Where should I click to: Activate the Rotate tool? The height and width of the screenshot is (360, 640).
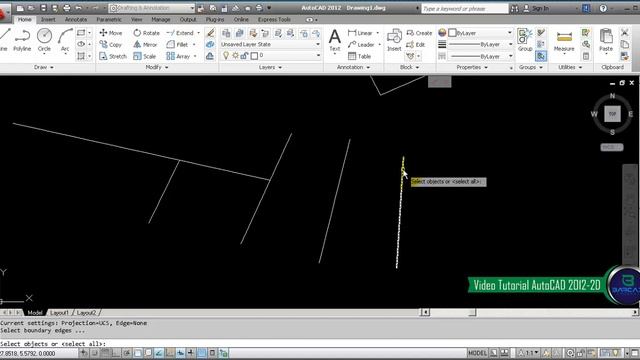coord(147,33)
